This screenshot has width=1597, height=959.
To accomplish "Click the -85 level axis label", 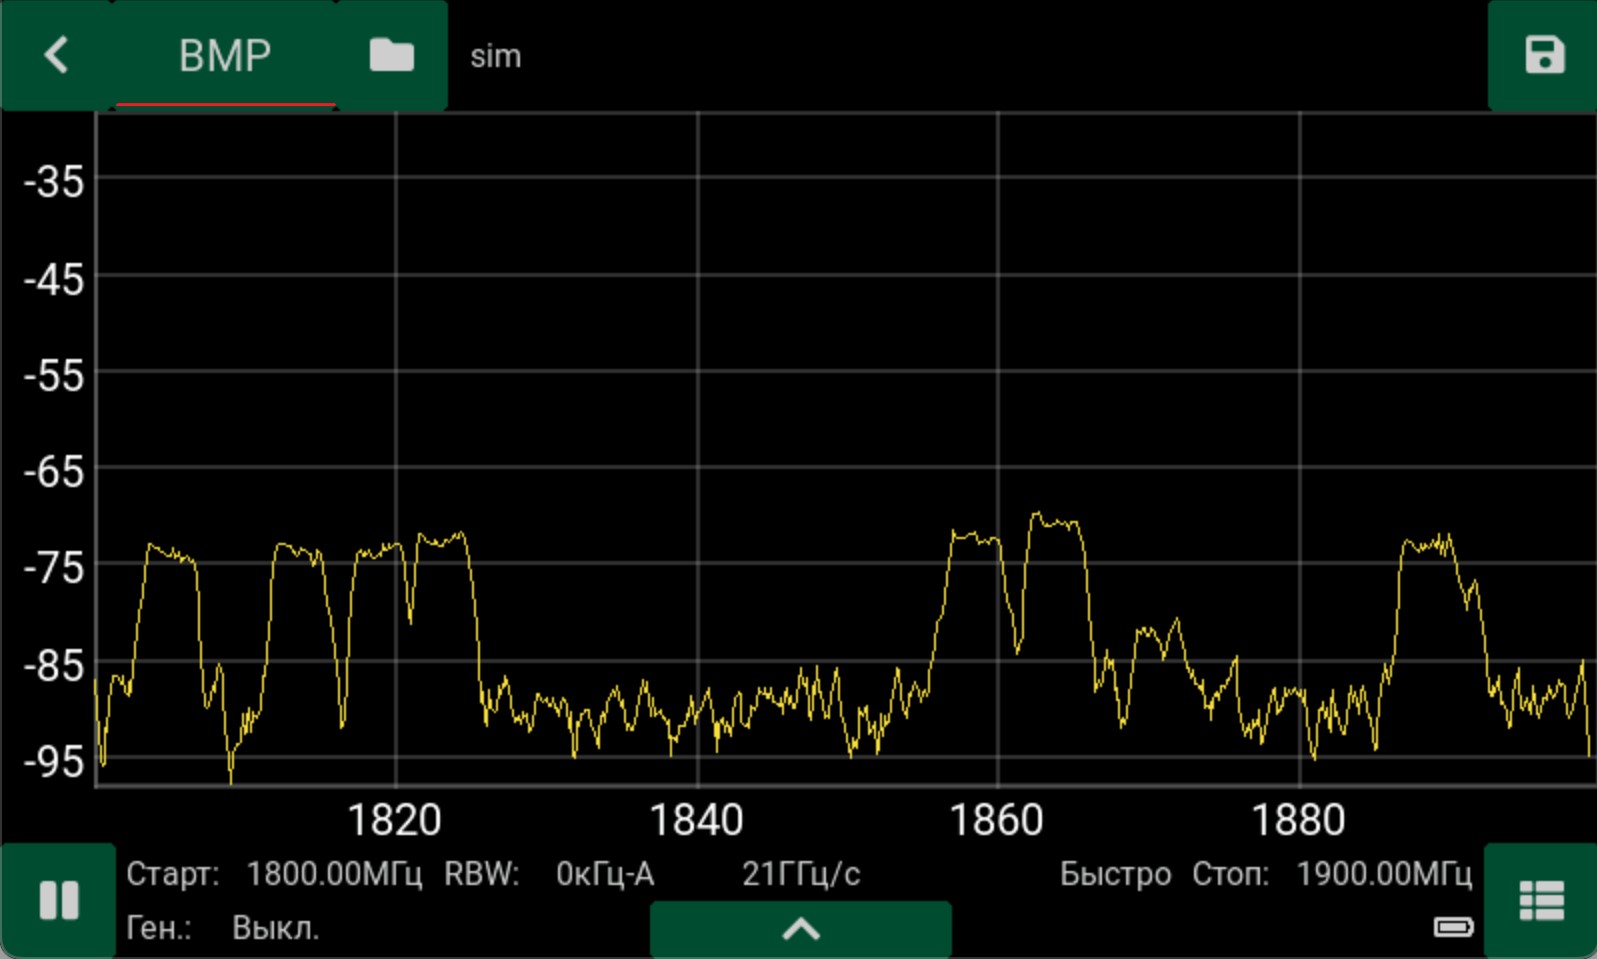I will 54,665.
